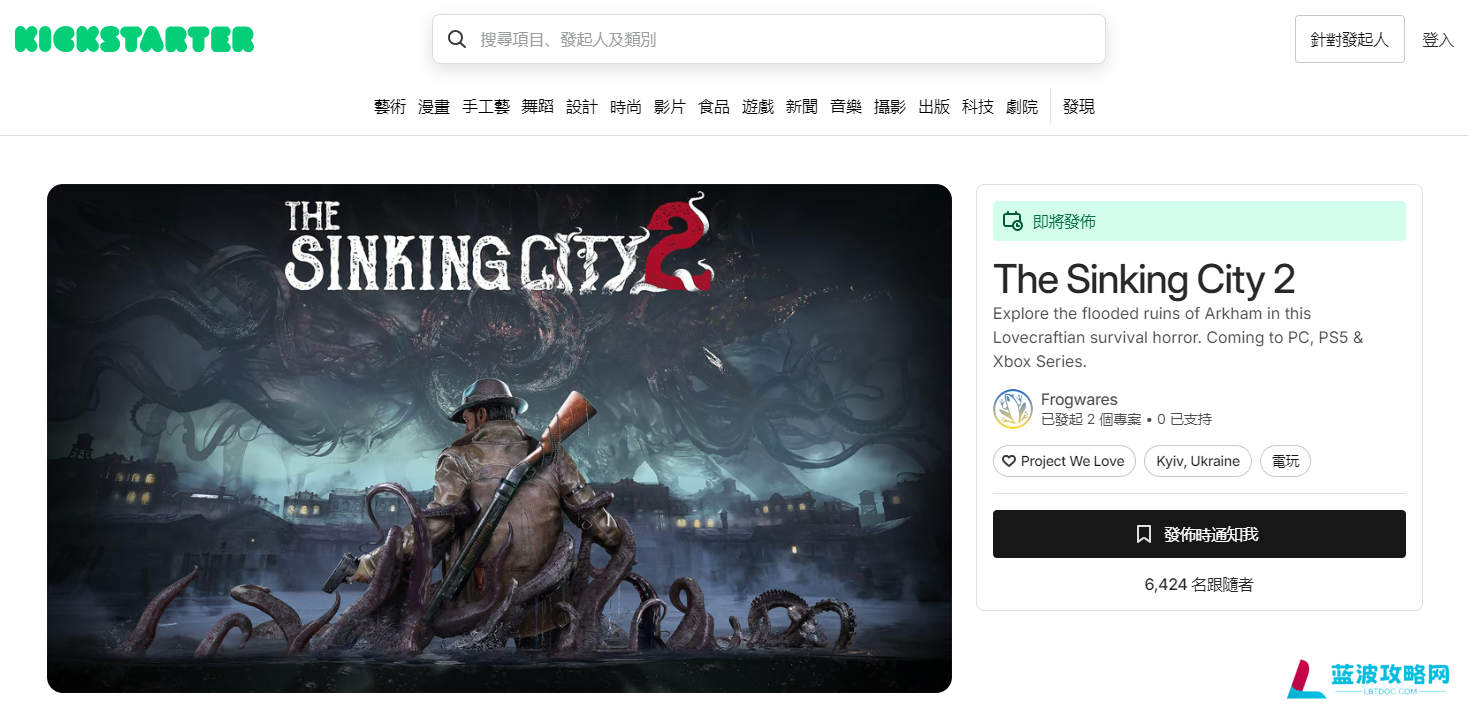The width and height of the screenshot is (1468, 704).
Task: Click the calendar icon beside 即將發佈
Action: [1013, 221]
